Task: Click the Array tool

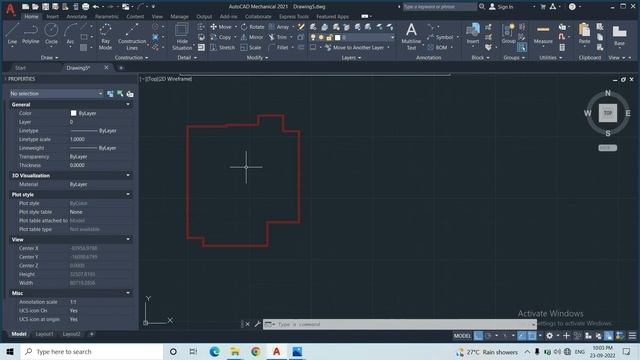Action: click(x=279, y=27)
